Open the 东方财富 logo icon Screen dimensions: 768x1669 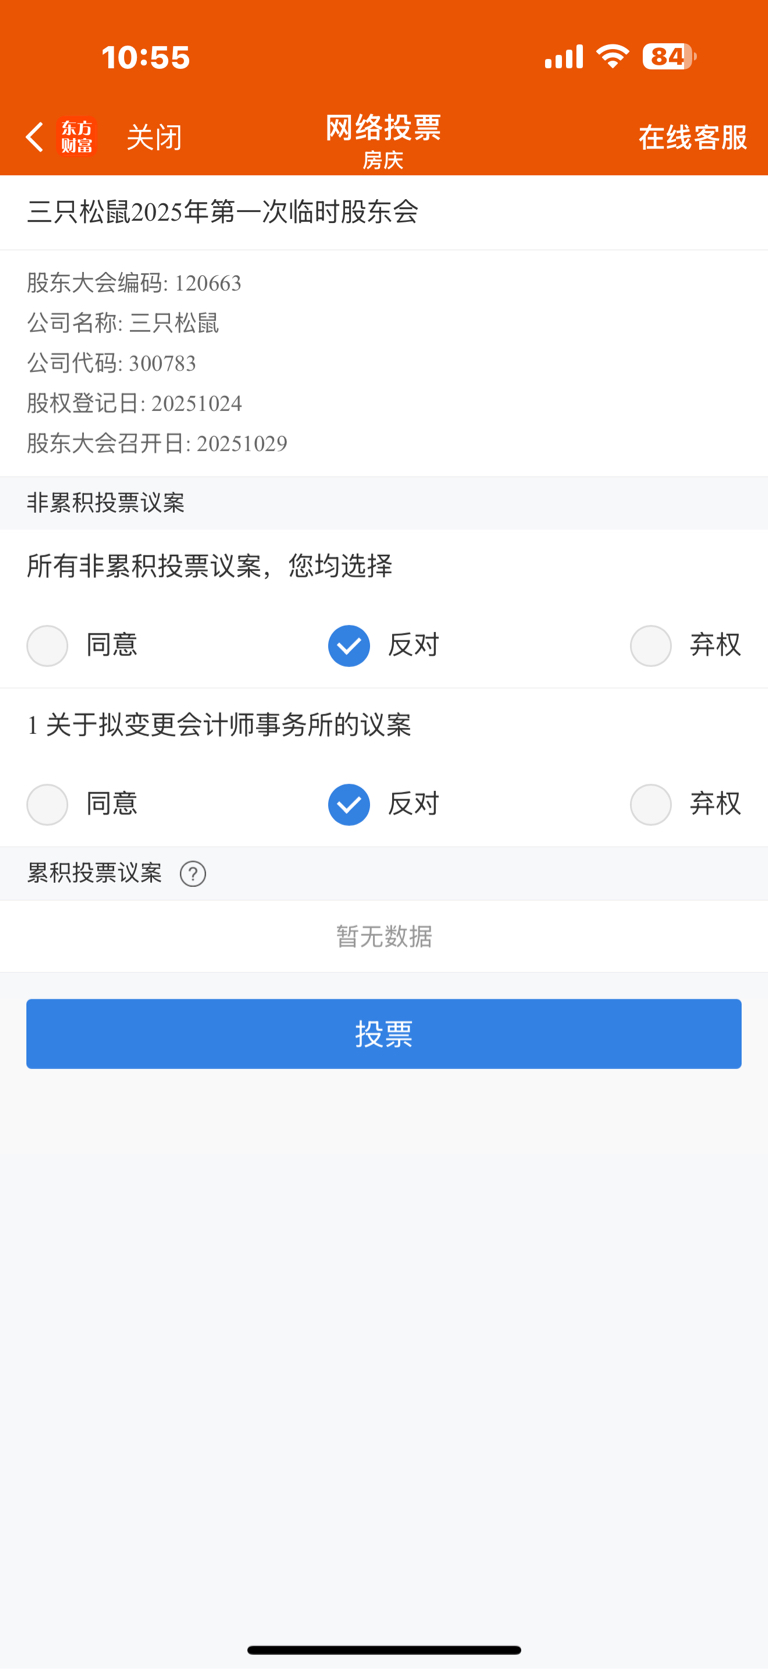click(77, 137)
